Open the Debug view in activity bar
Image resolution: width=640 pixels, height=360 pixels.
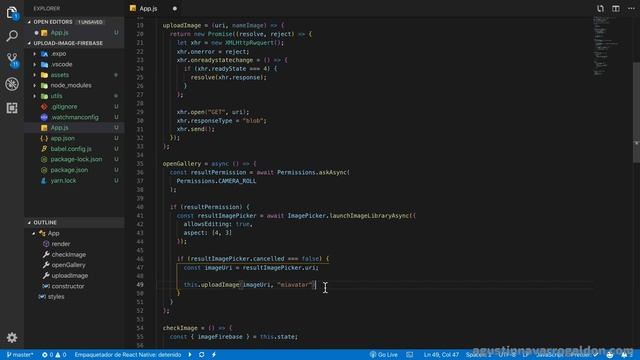tap(12, 84)
